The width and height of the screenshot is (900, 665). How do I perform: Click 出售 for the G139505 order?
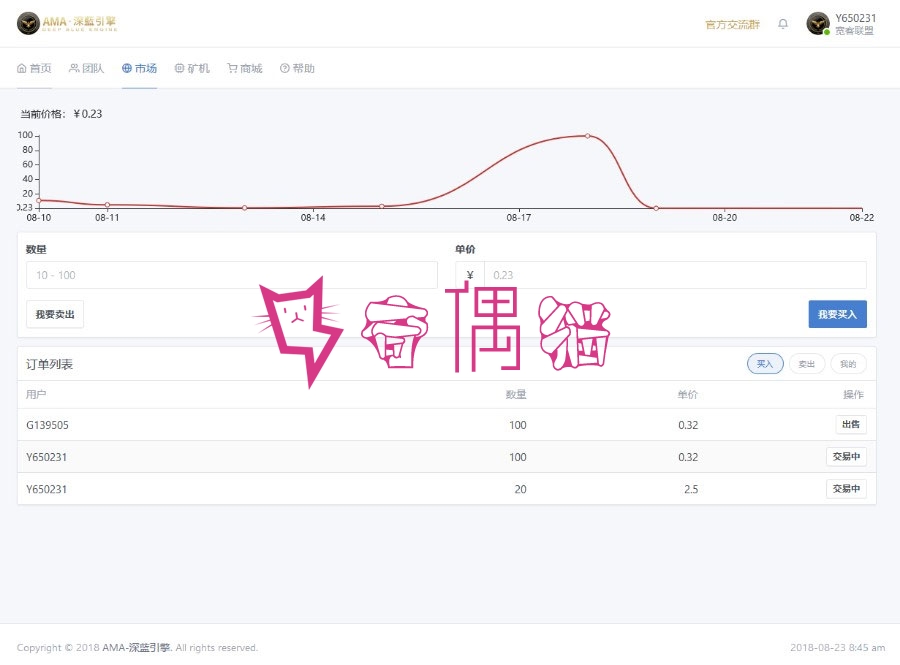pos(851,425)
